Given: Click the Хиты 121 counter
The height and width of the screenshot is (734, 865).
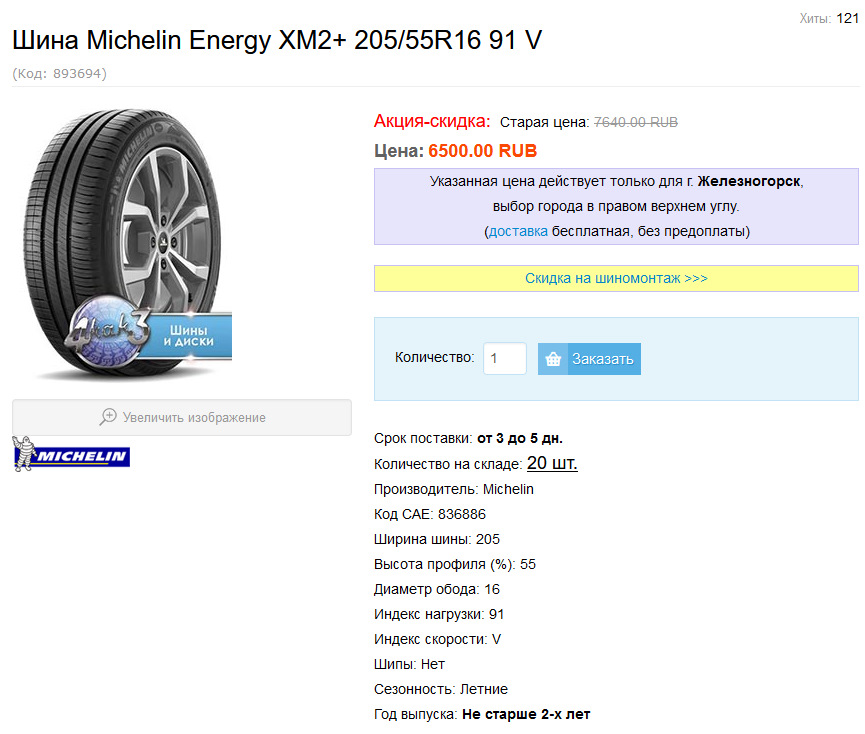Looking at the screenshot, I should pos(829,18).
